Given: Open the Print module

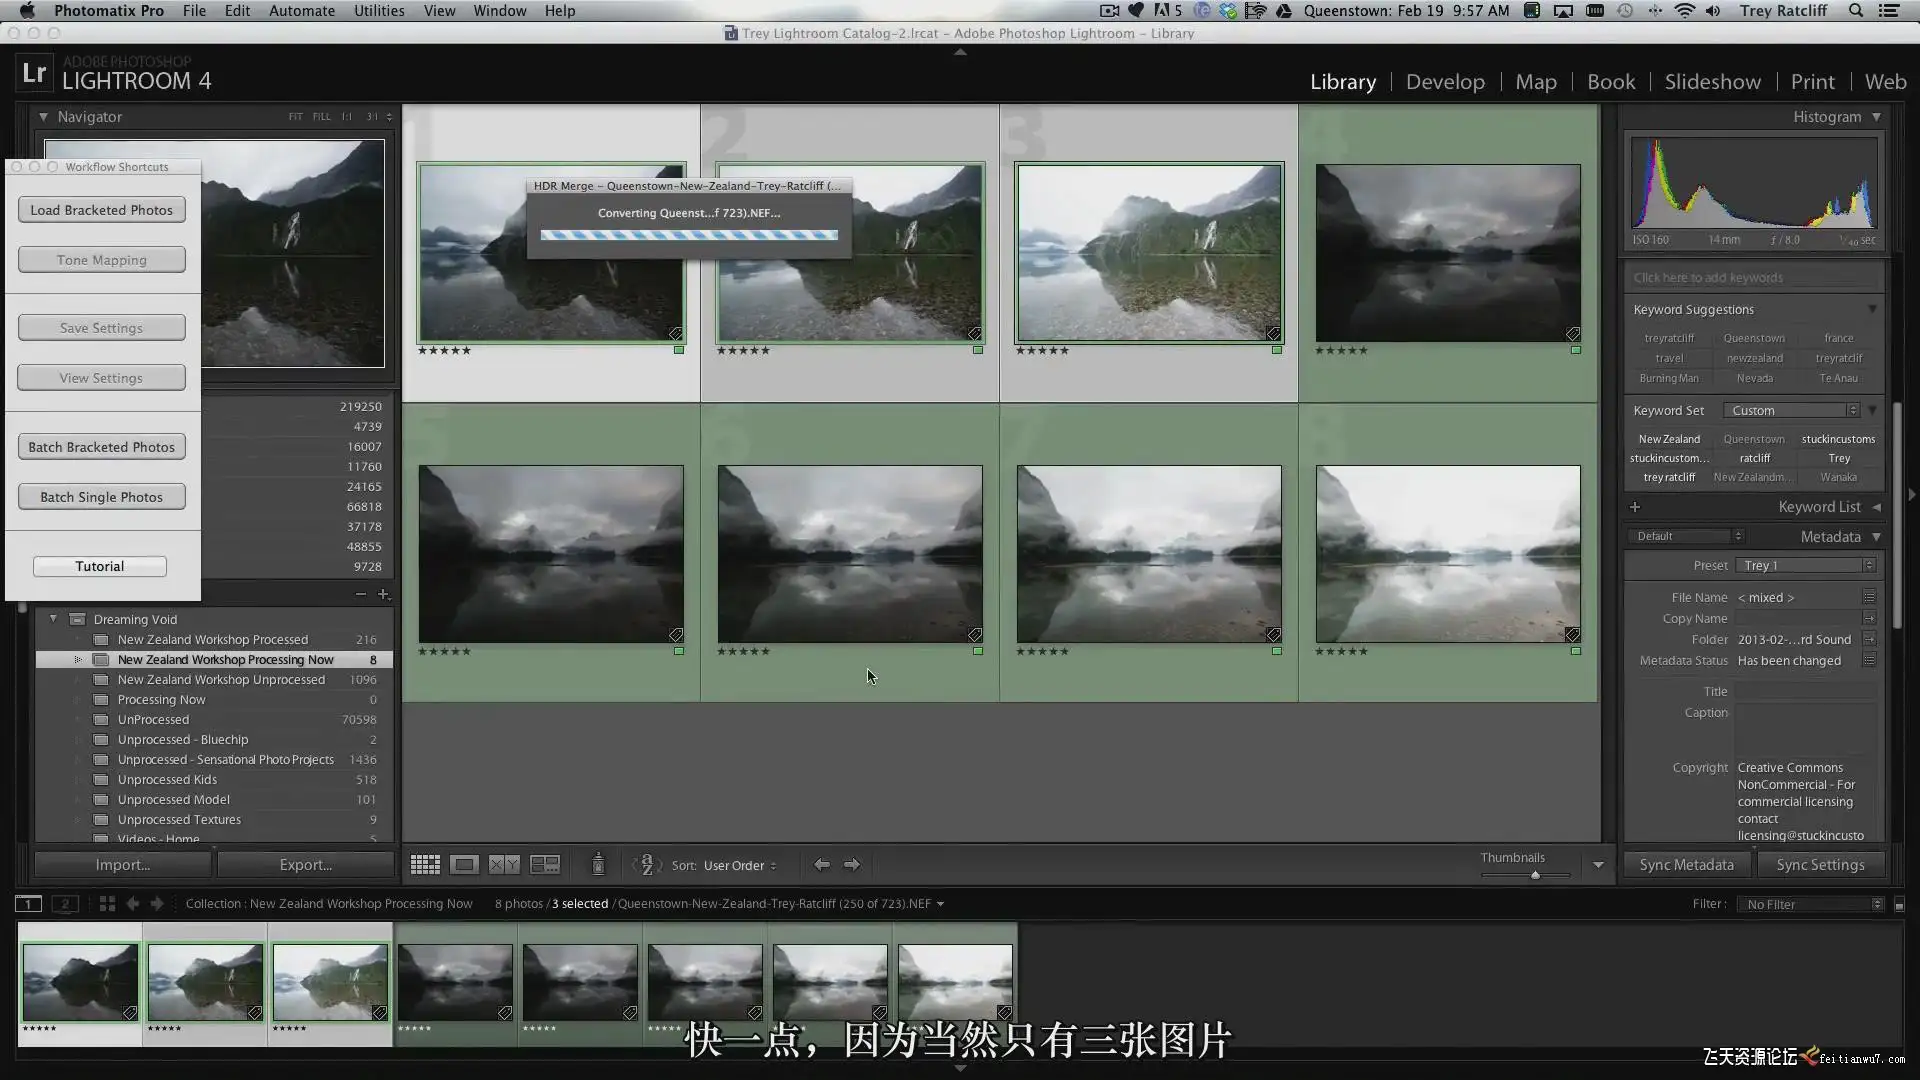Looking at the screenshot, I should 1812,82.
